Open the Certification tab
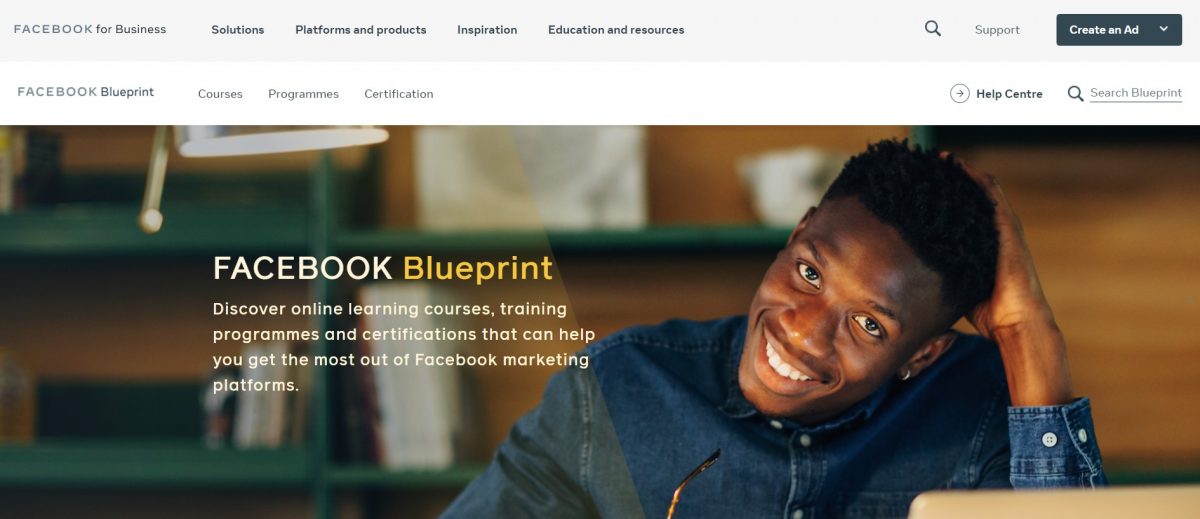This screenshot has width=1200, height=519. [399, 94]
